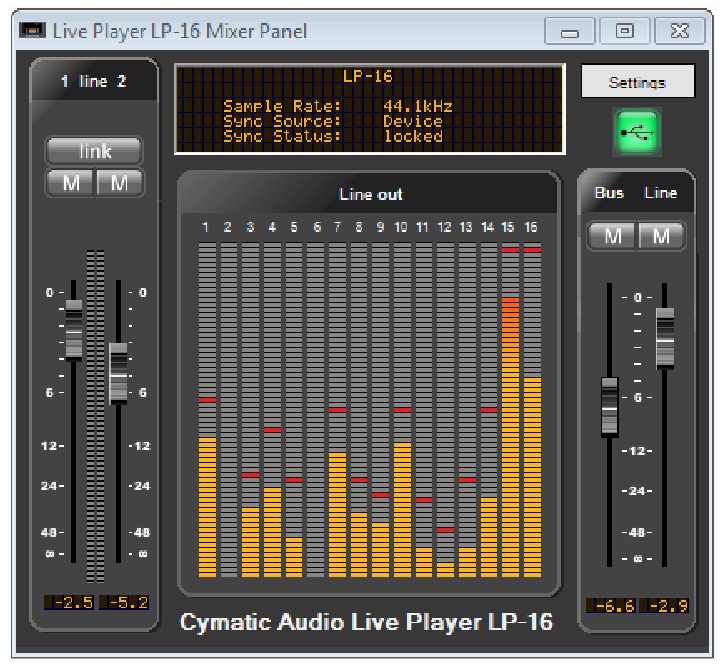The width and height of the screenshot is (727, 667).
Task: Click the Line fader handle on right
Action: tap(665, 338)
